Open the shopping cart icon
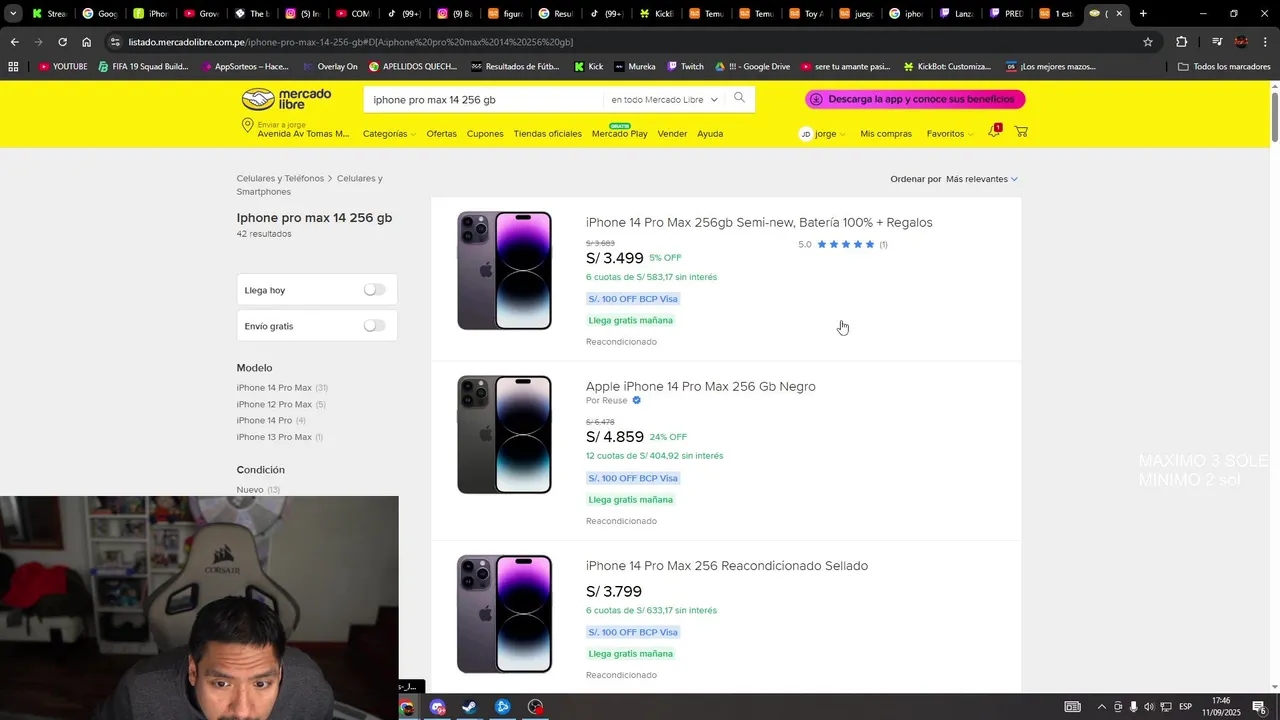Viewport: 1280px width, 720px height. 1021,132
